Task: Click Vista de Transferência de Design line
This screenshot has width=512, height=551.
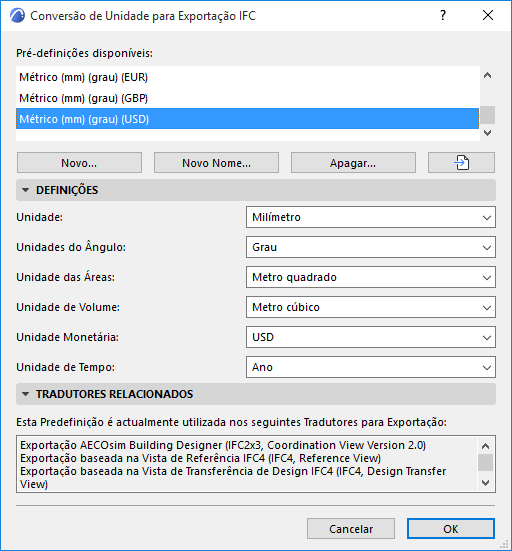Action: [x=233, y=477]
